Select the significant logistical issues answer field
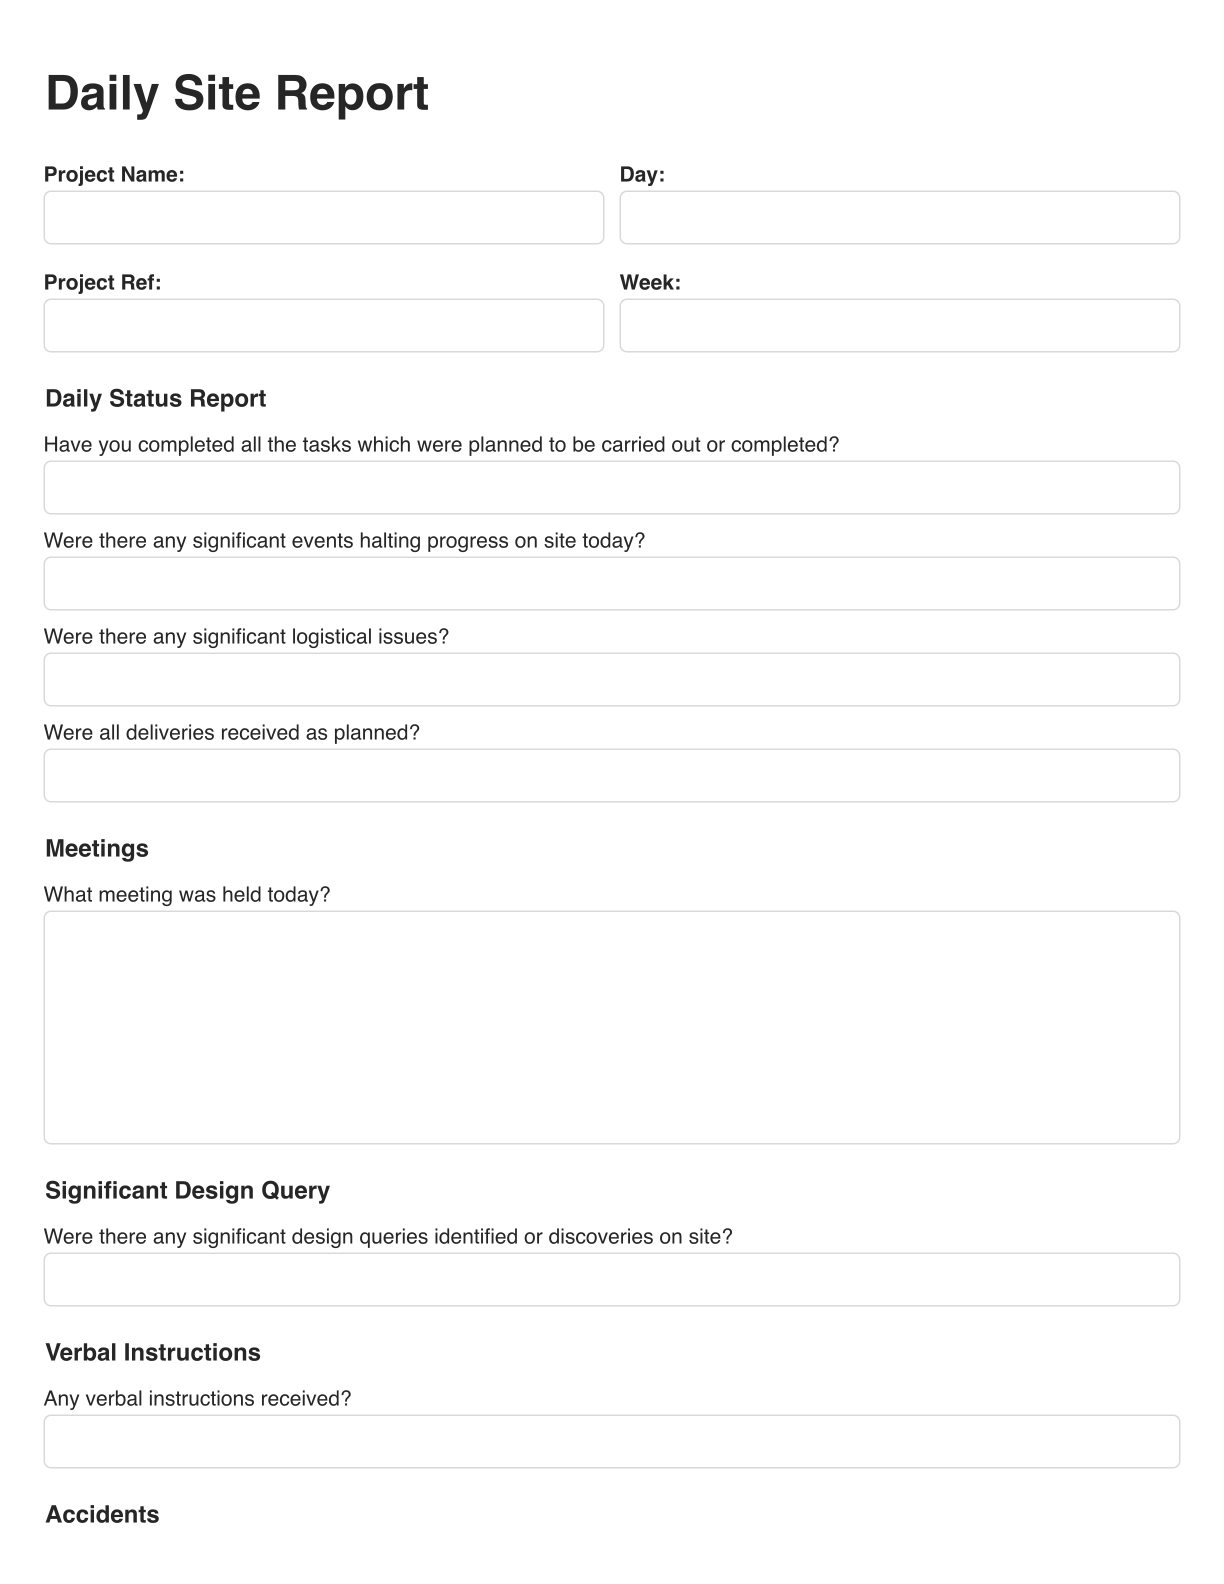 click(611, 680)
